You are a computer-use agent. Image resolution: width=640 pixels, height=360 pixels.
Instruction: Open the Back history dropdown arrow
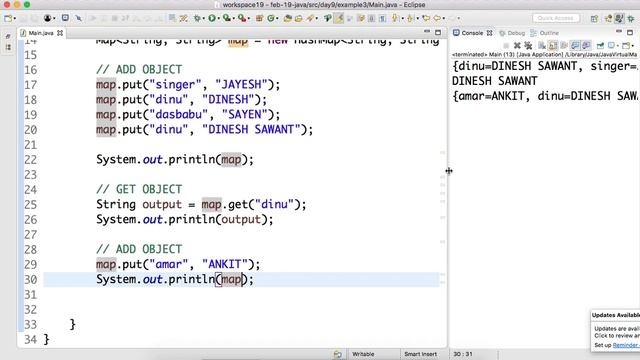pyautogui.click(x=444, y=18)
